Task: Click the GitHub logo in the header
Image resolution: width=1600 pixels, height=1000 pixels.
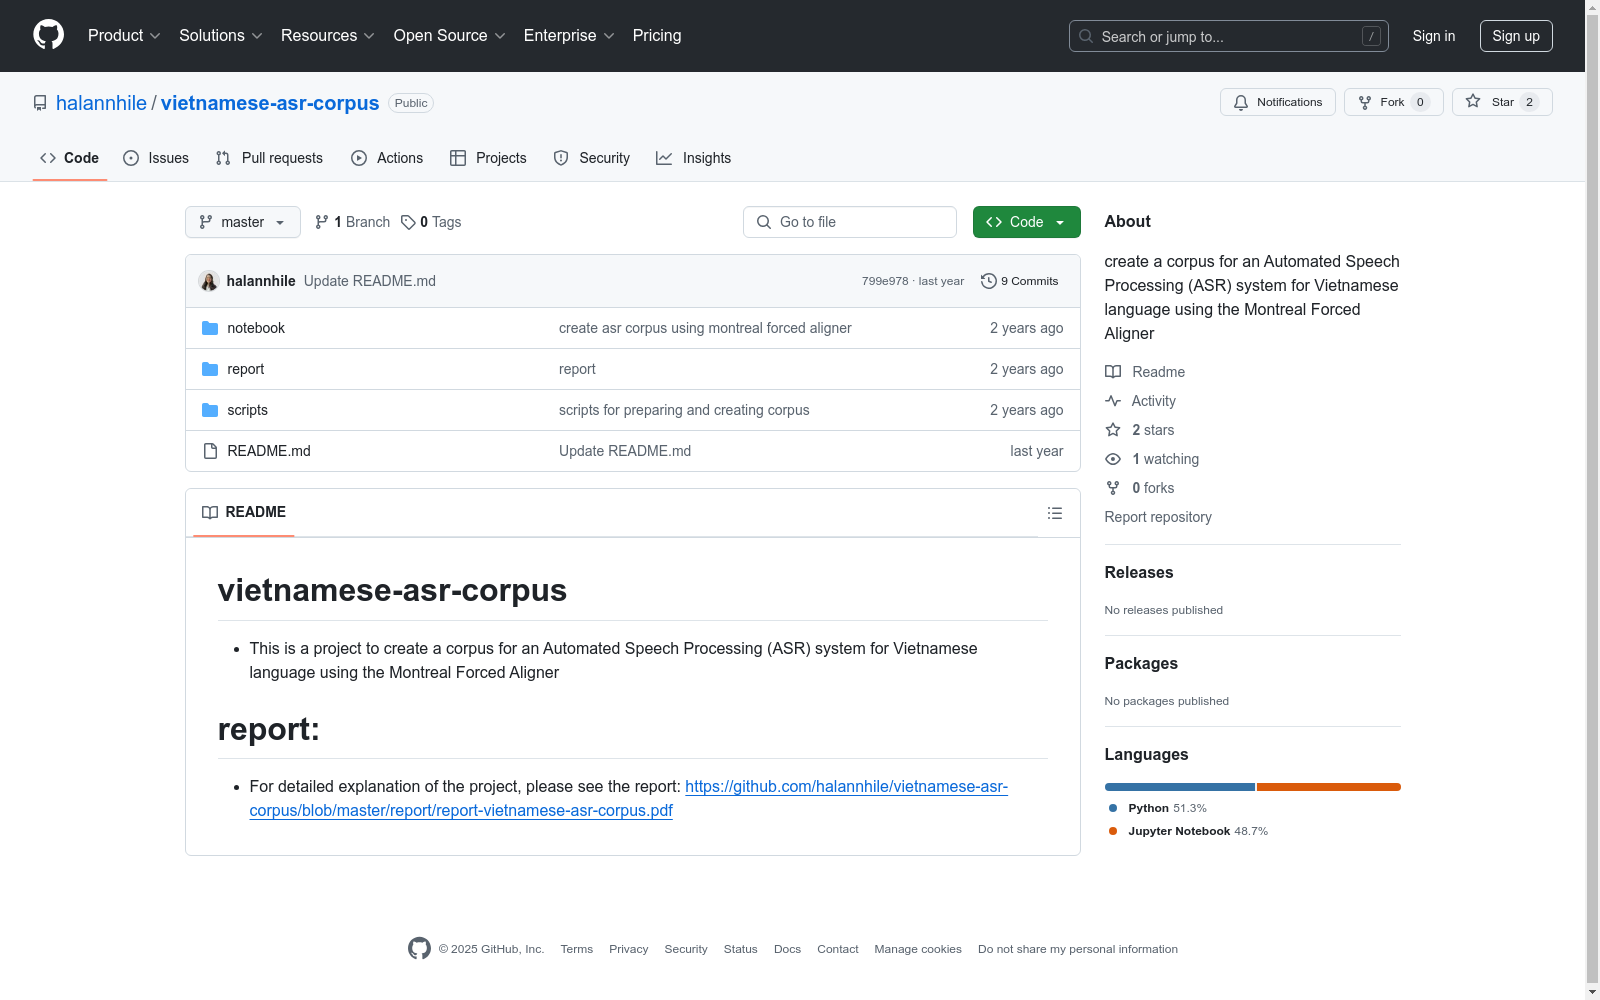Action: point(48,35)
